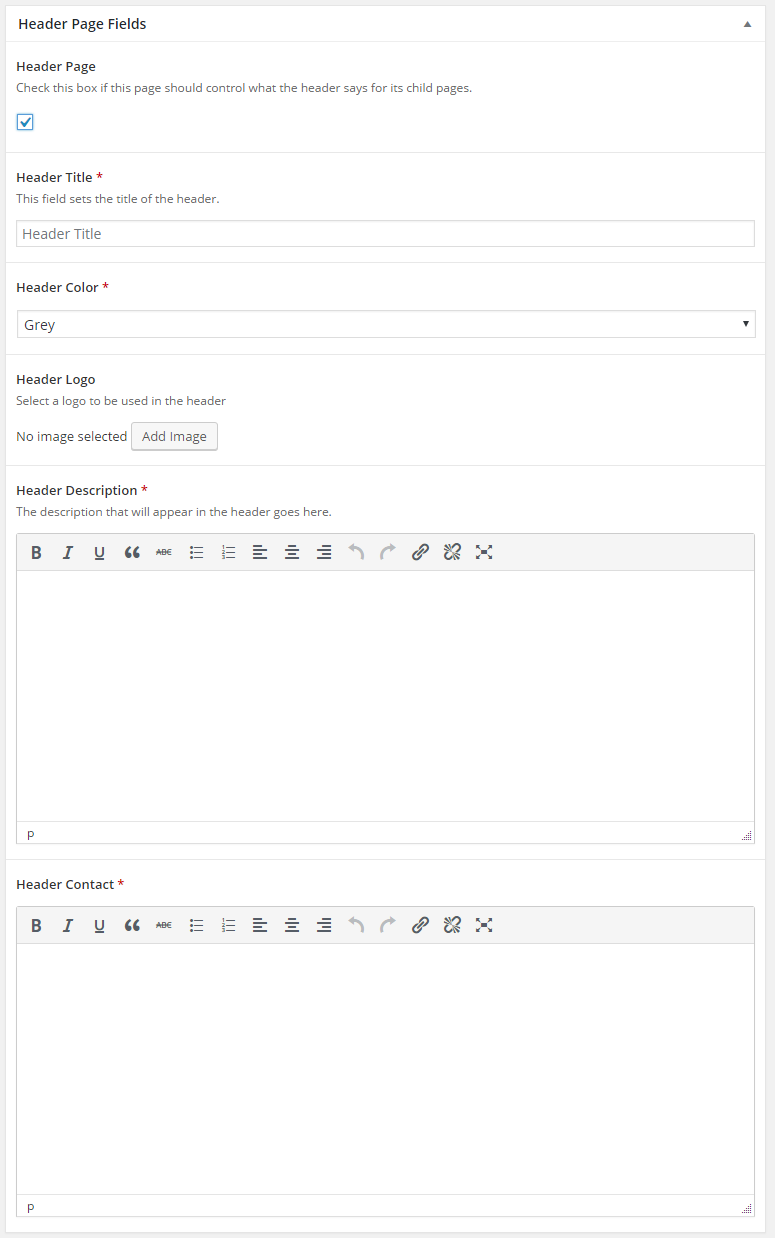Apply Strikethrough in Header Contact editor
Viewport: 775px width, 1238px height.
[x=164, y=925]
